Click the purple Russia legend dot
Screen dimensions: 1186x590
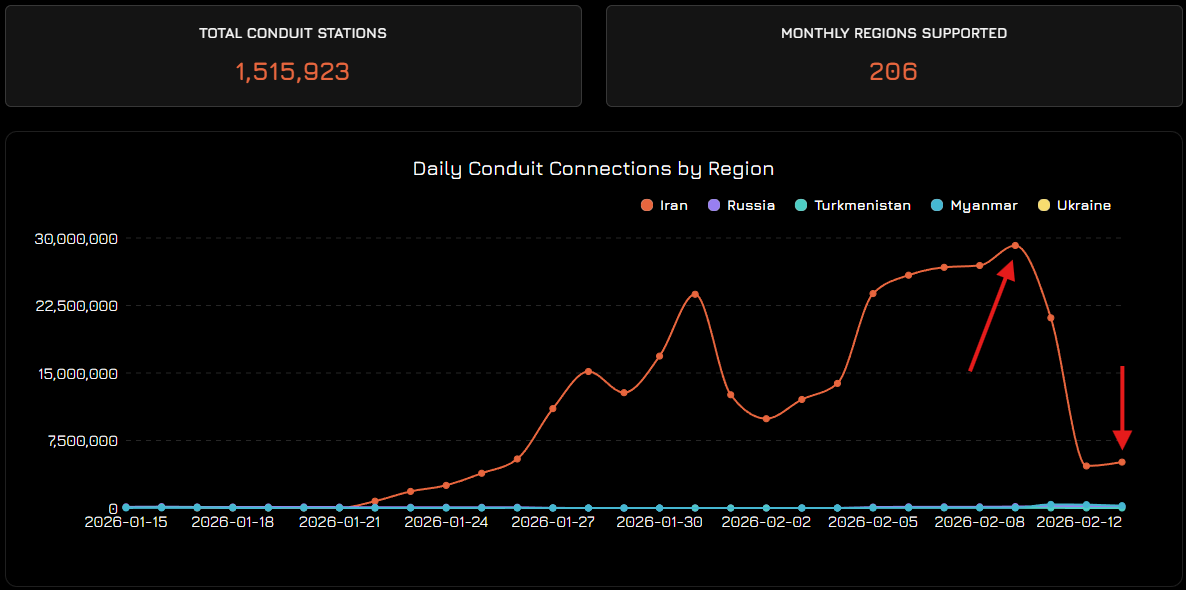coord(716,205)
